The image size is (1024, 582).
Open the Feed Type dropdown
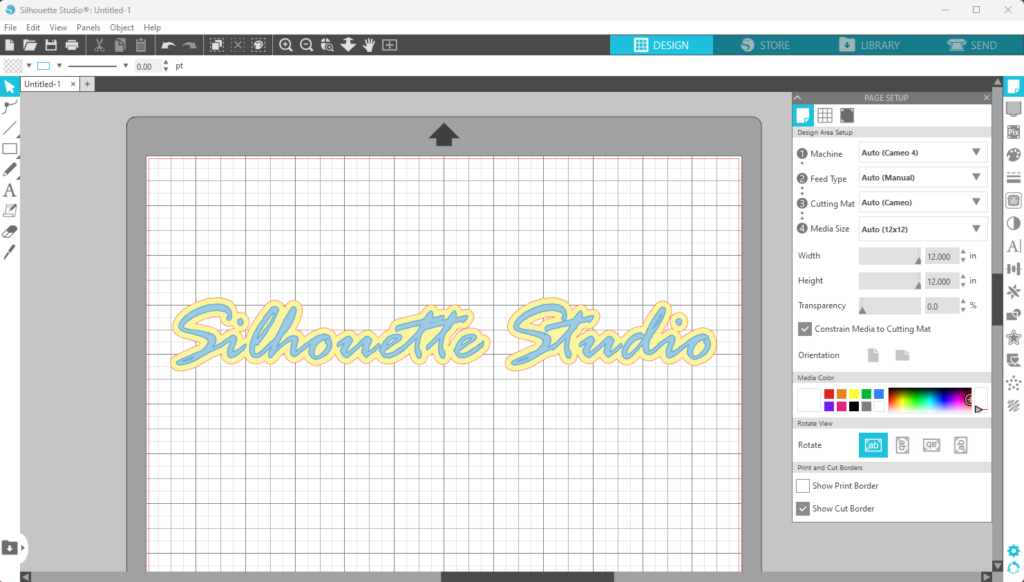click(x=922, y=178)
